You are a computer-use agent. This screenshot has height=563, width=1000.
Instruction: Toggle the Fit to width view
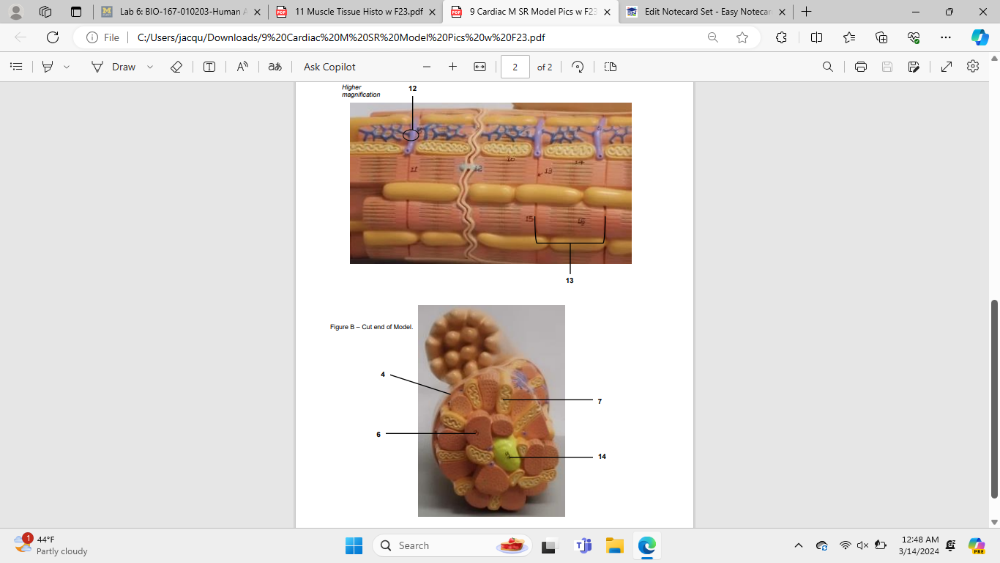point(480,67)
